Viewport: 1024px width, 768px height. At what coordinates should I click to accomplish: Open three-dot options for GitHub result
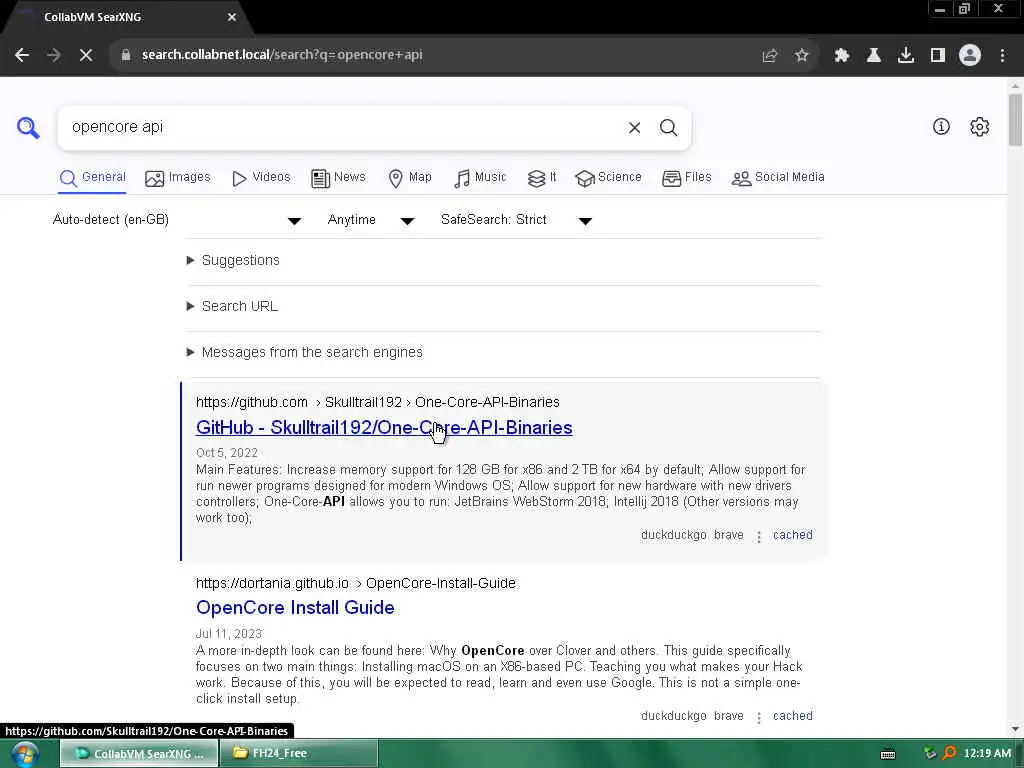click(x=759, y=537)
